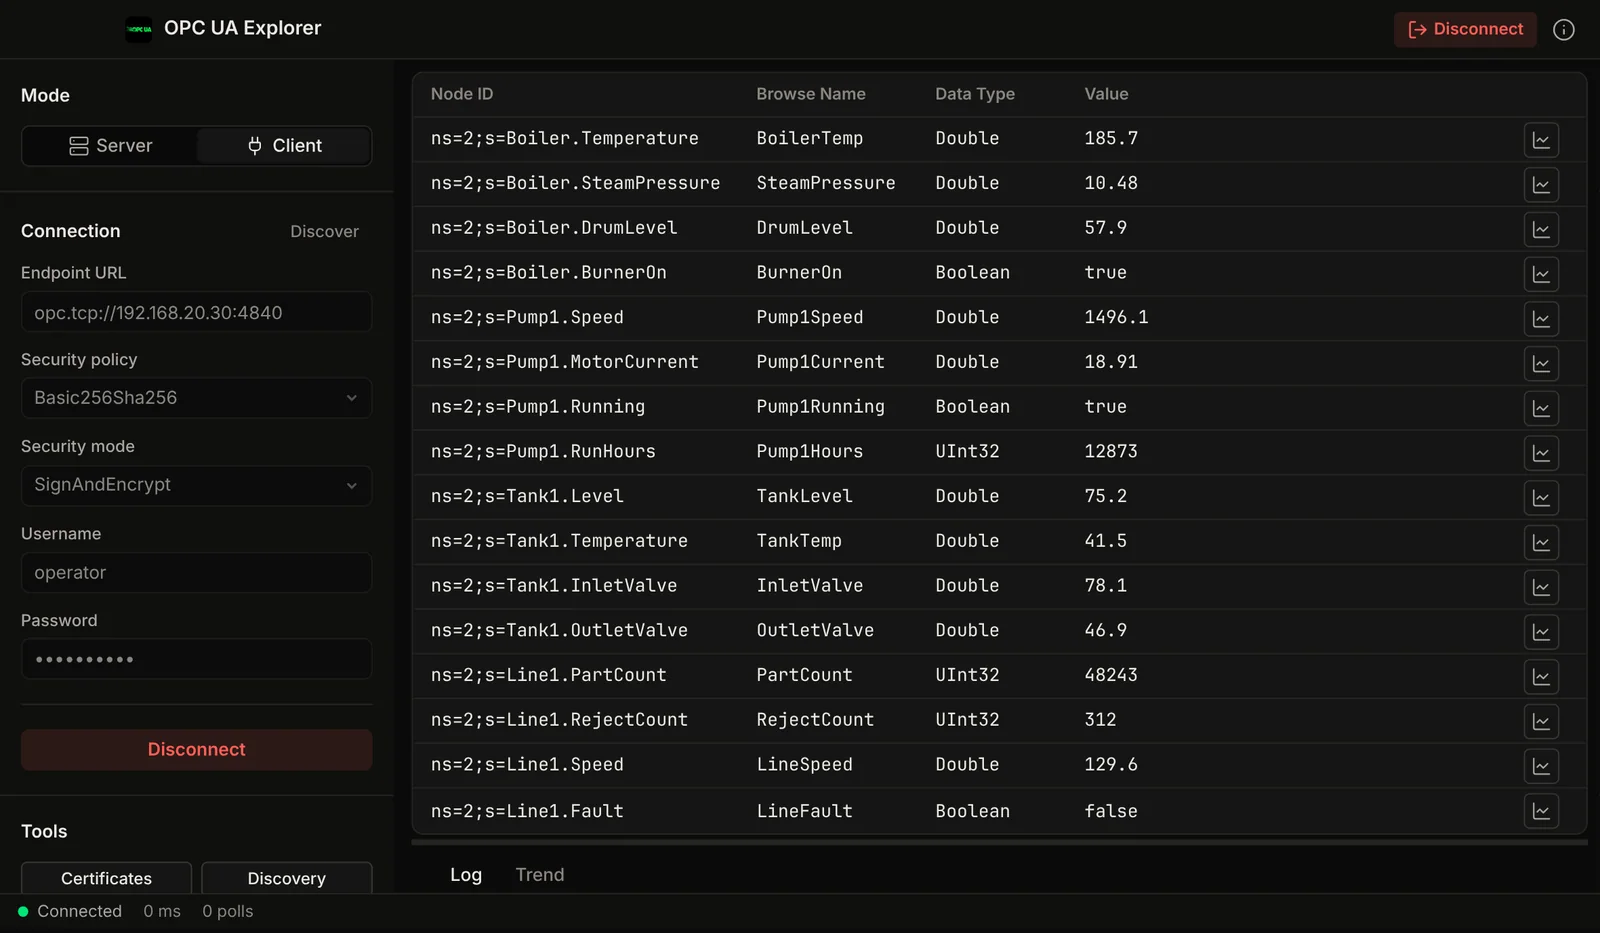This screenshot has height=933, width=1600.
Task: Open trend chart for BoilerTemp row
Action: 1541,140
